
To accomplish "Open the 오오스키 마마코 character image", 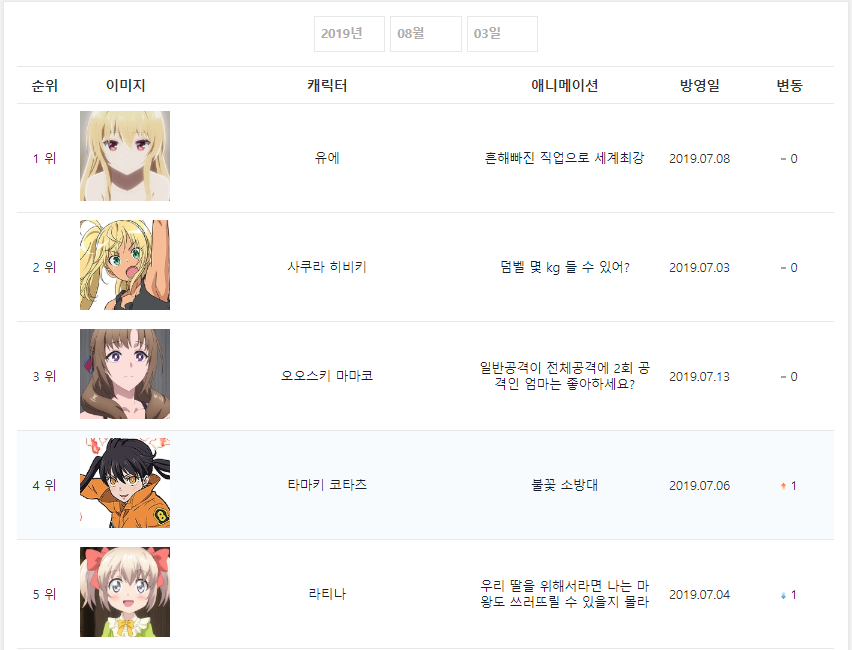I will click(125, 374).
